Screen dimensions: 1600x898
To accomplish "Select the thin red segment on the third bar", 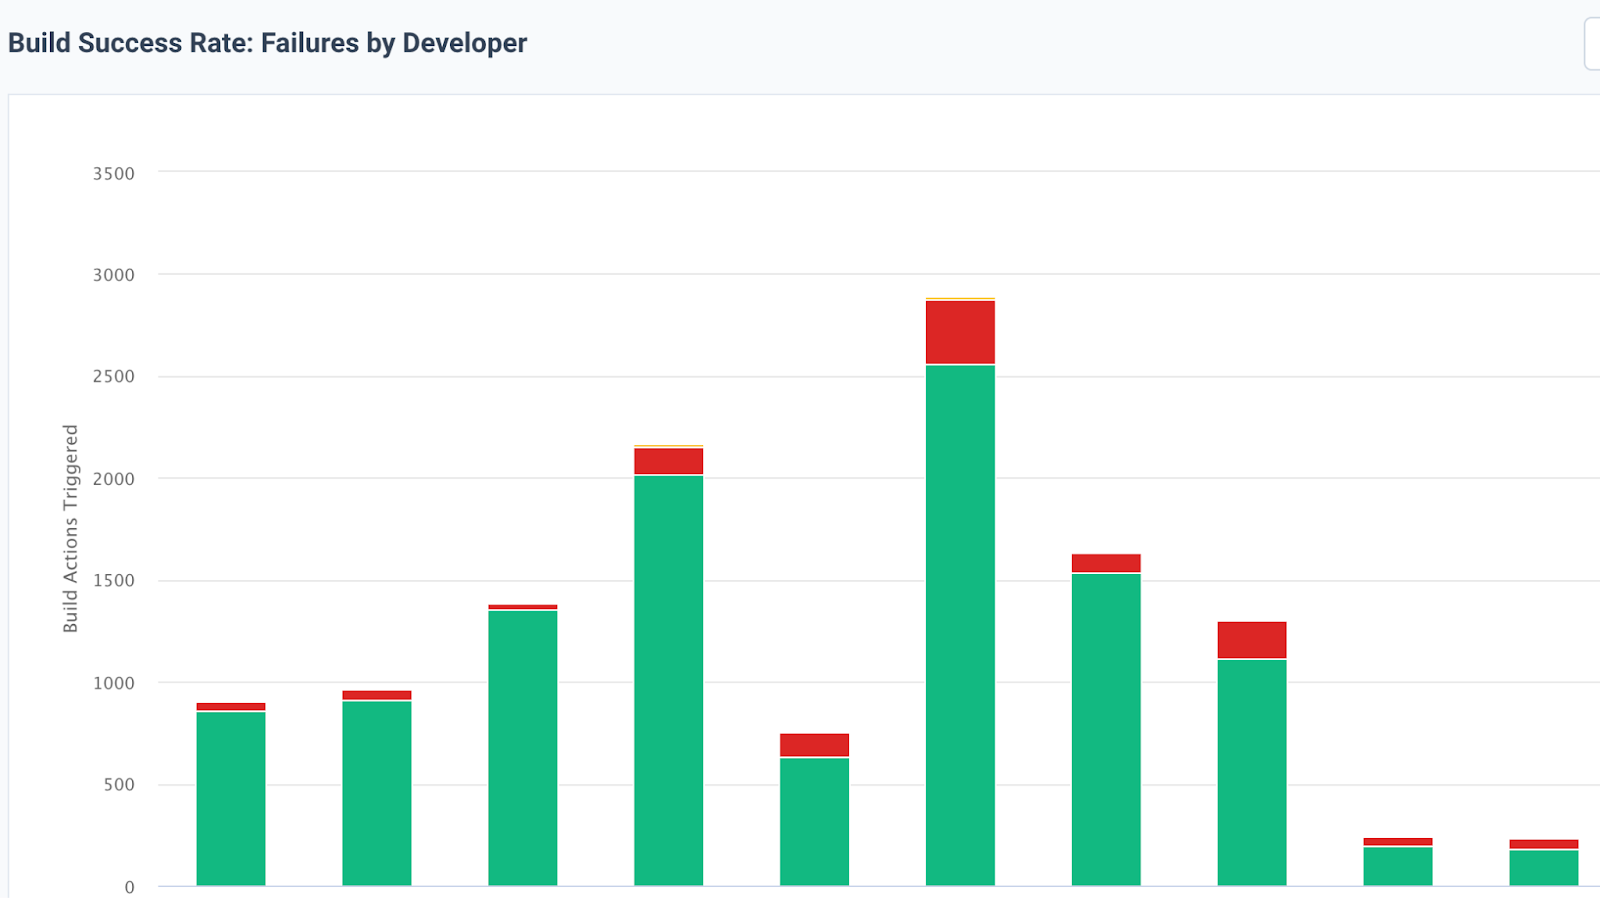I will pyautogui.click(x=523, y=607).
